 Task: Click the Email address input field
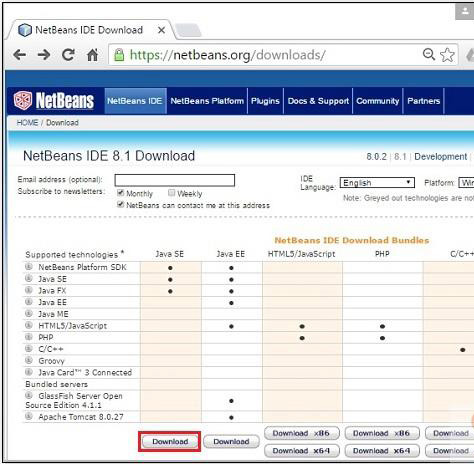tap(175, 180)
